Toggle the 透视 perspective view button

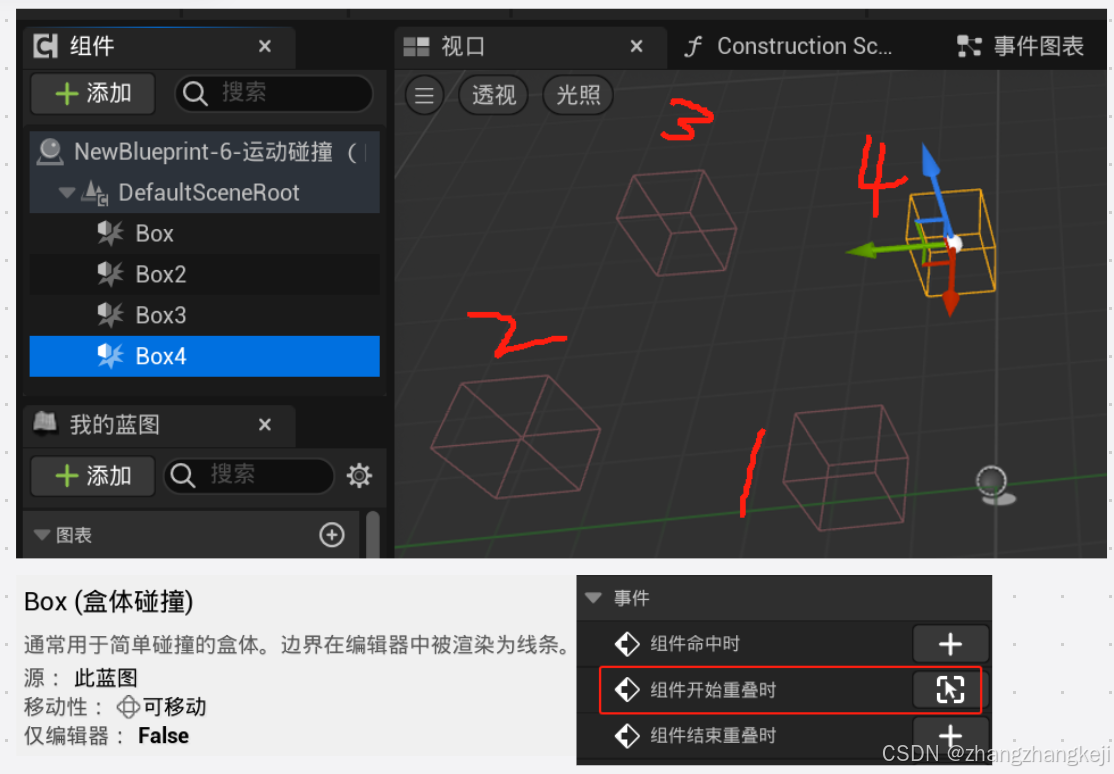493,95
